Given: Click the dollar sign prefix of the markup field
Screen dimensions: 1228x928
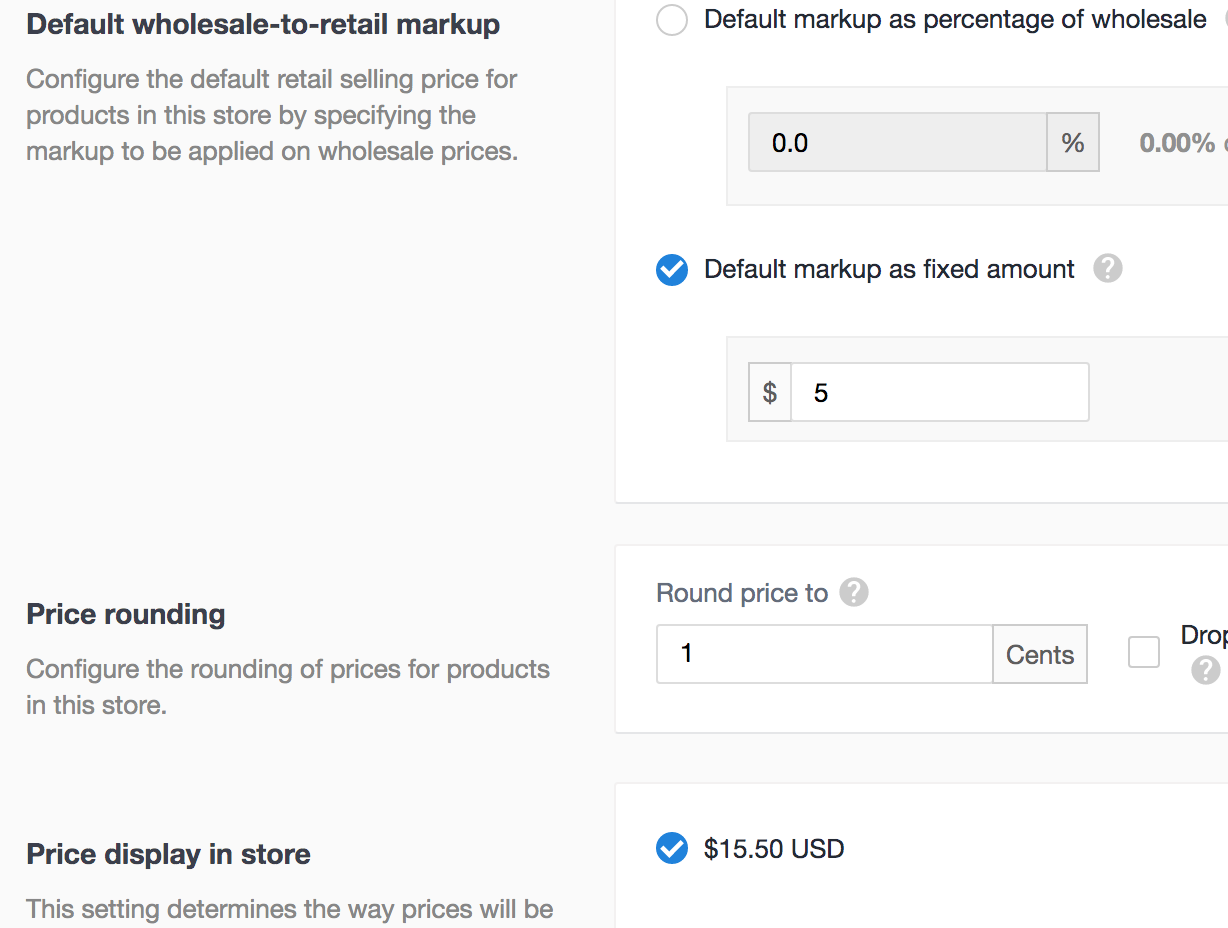Looking at the screenshot, I should (x=770, y=393).
